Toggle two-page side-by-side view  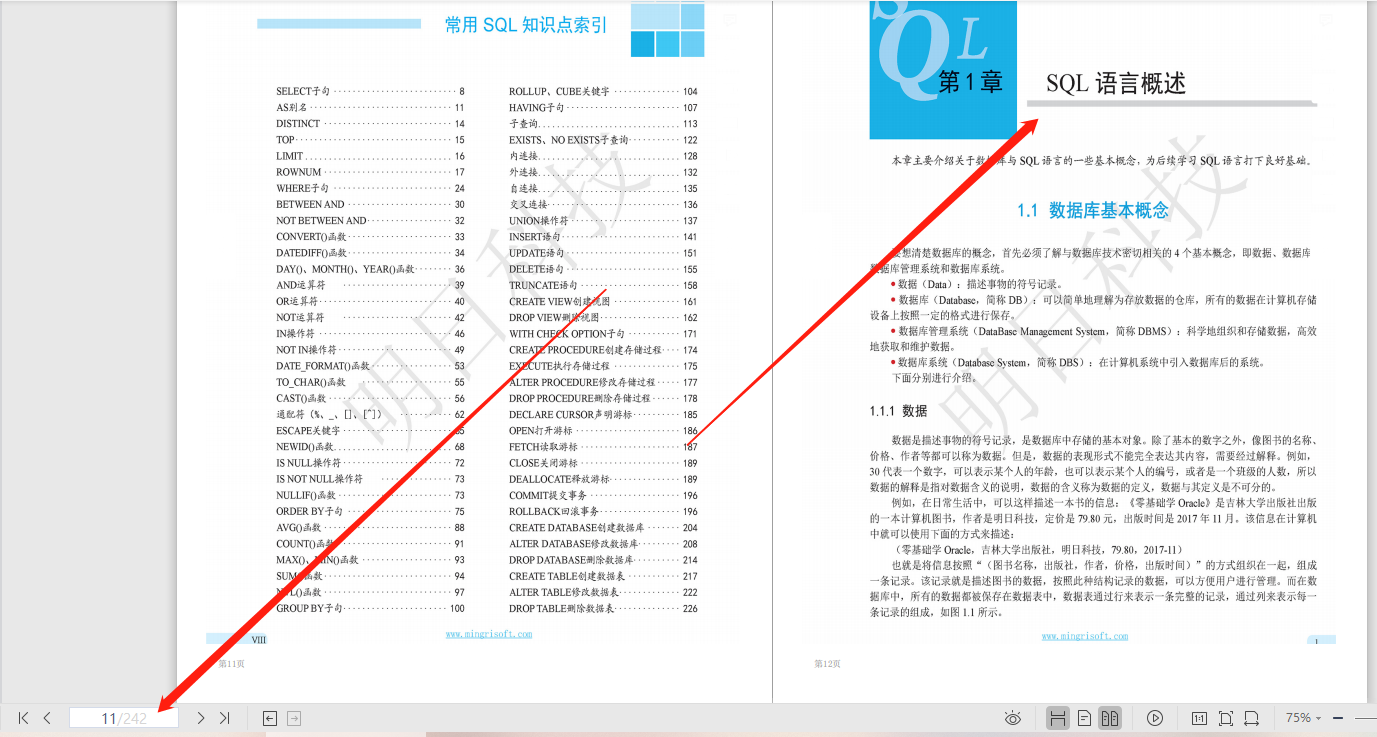1109,718
